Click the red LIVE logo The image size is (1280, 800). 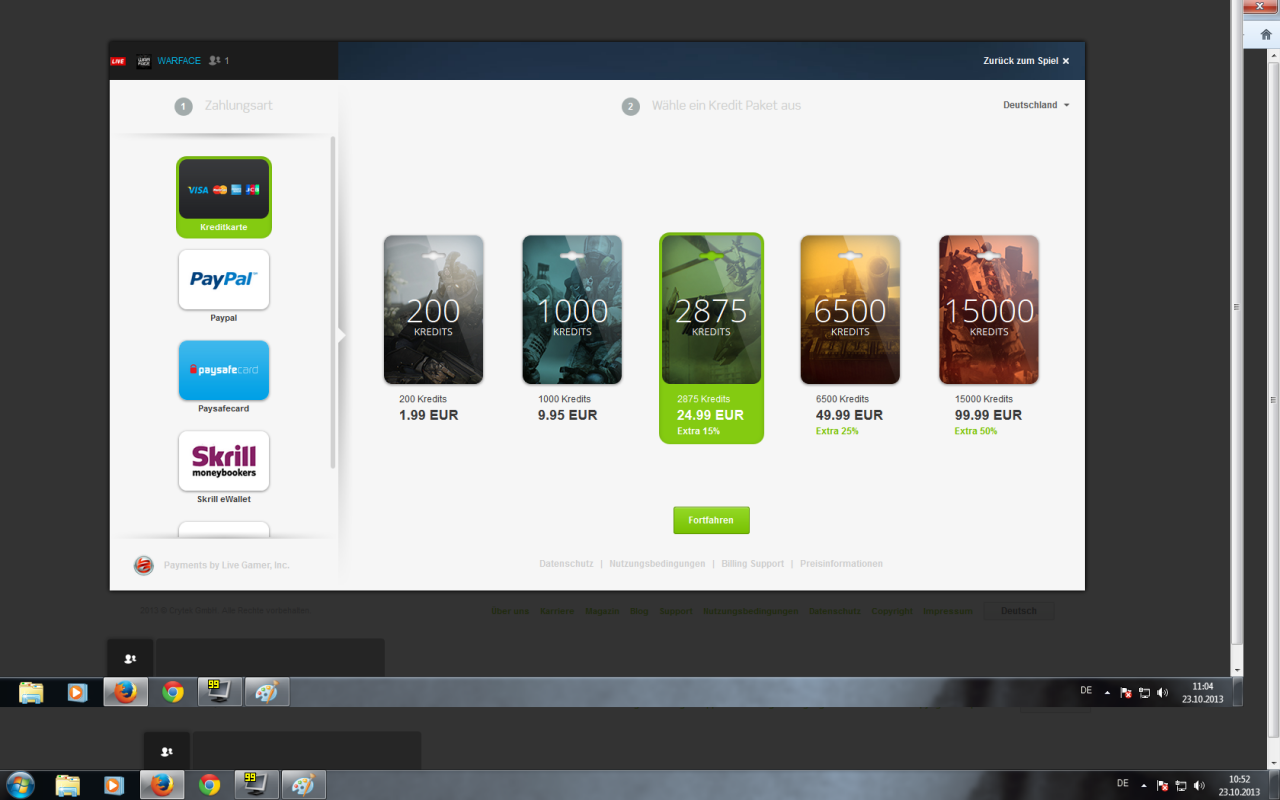[x=118, y=61]
